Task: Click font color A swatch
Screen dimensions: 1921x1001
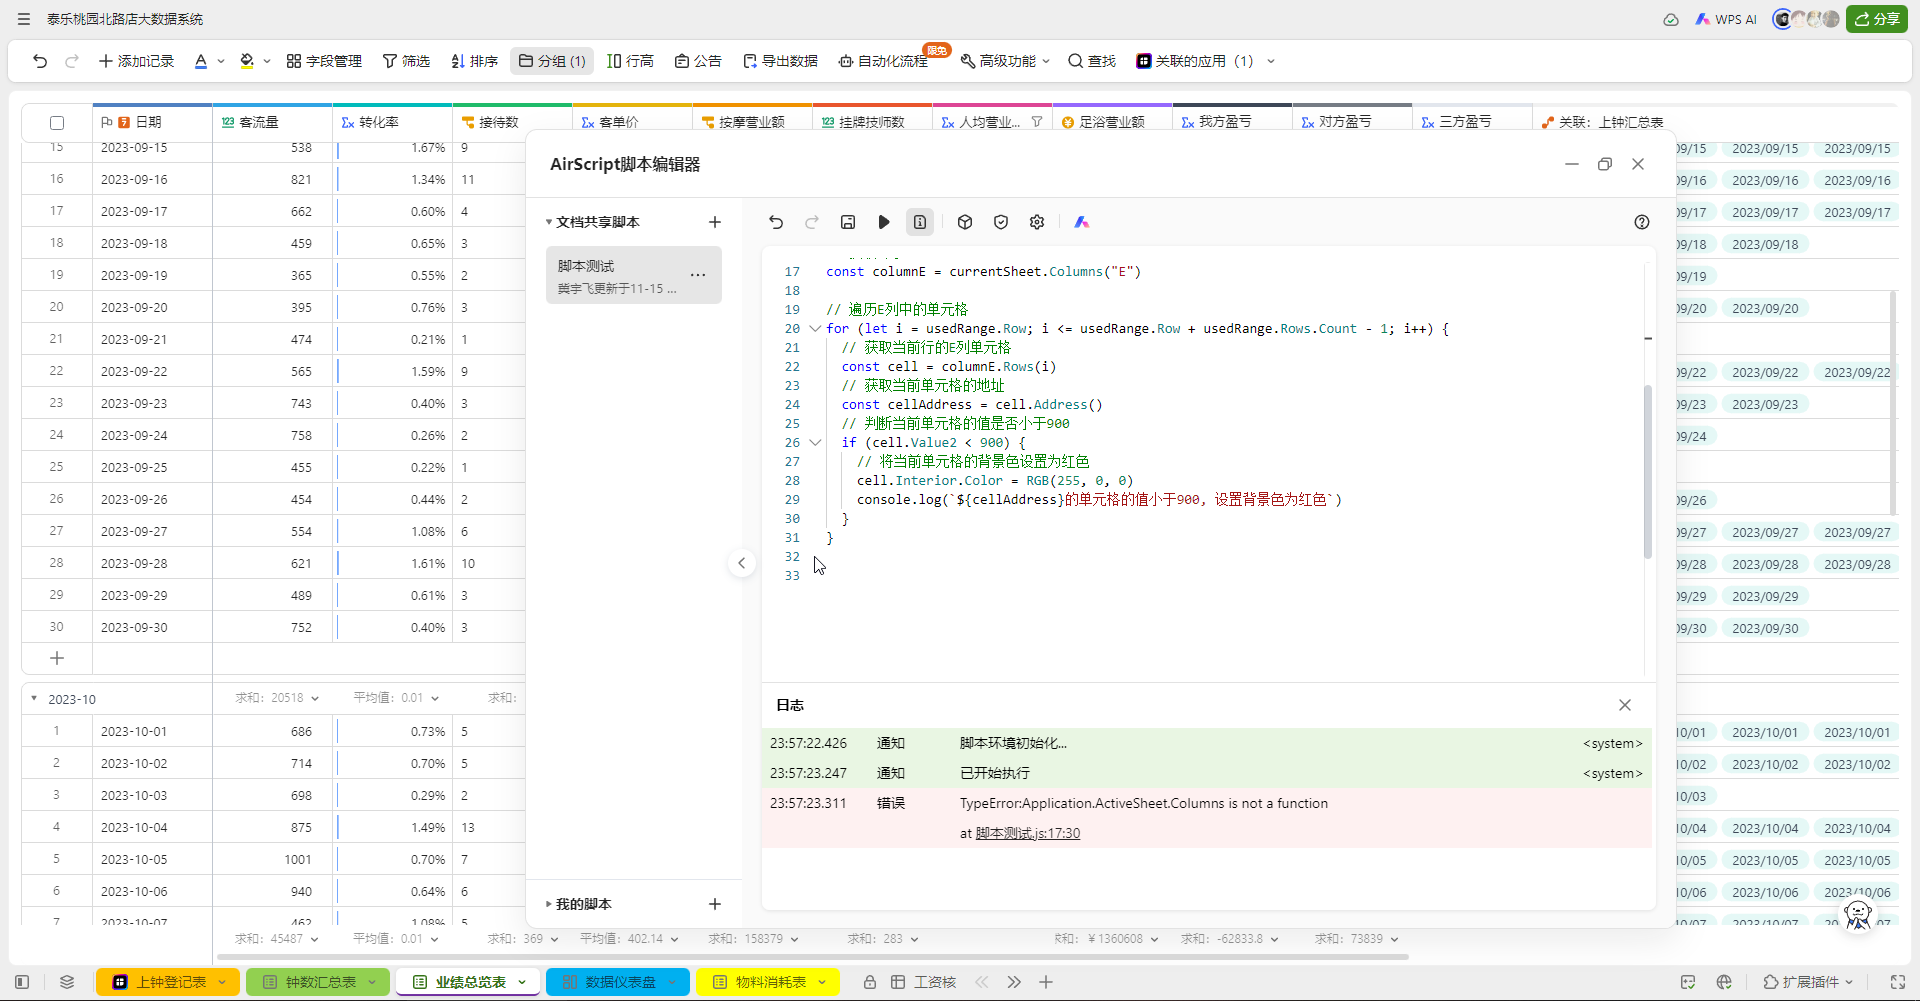Action: 201,61
